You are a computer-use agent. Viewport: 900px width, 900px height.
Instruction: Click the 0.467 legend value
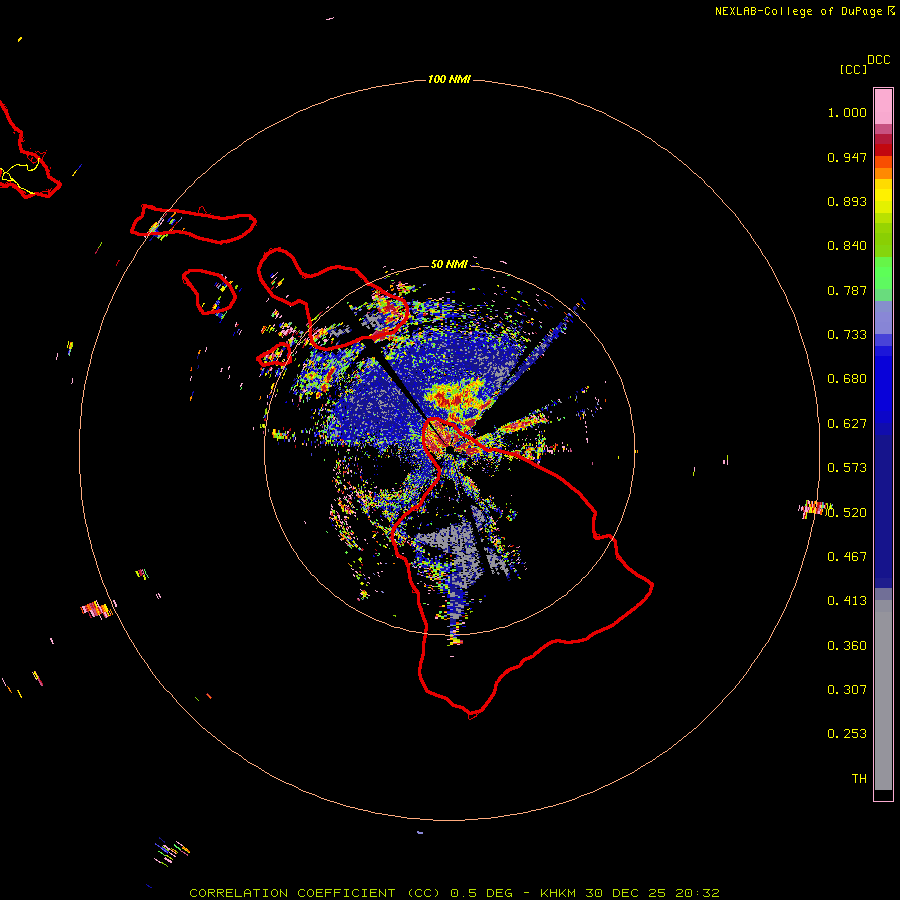tap(847, 557)
